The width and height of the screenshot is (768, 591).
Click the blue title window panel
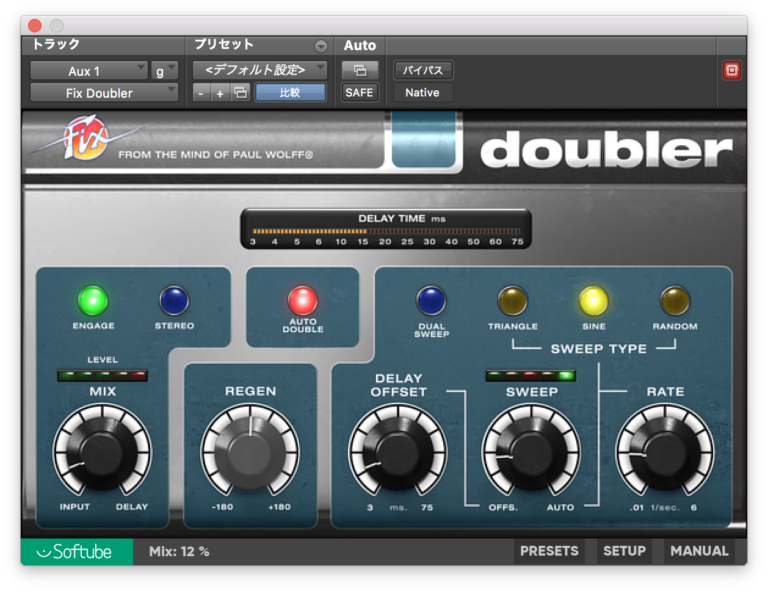tap(424, 140)
